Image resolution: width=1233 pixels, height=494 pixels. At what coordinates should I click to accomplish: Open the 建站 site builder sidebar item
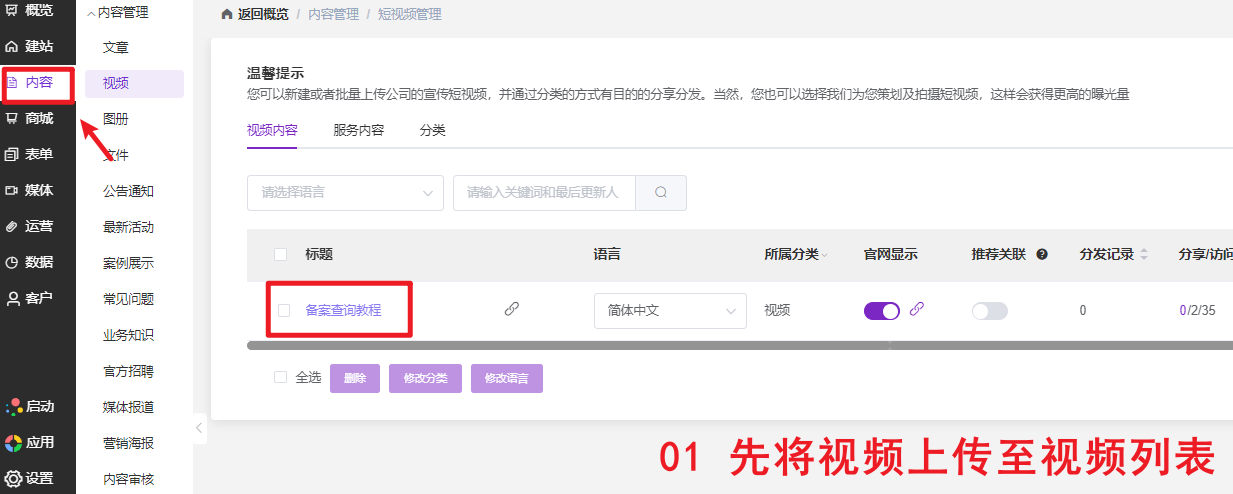click(30, 47)
